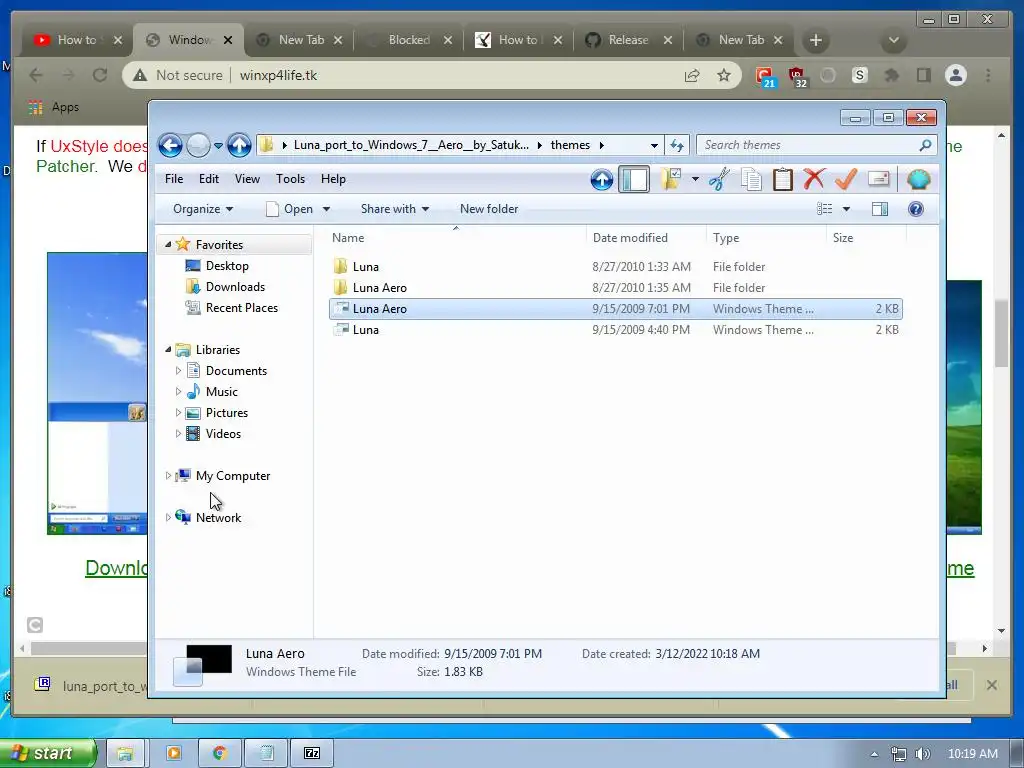Open the Tools menu
This screenshot has width=1024, height=768.
coord(290,179)
